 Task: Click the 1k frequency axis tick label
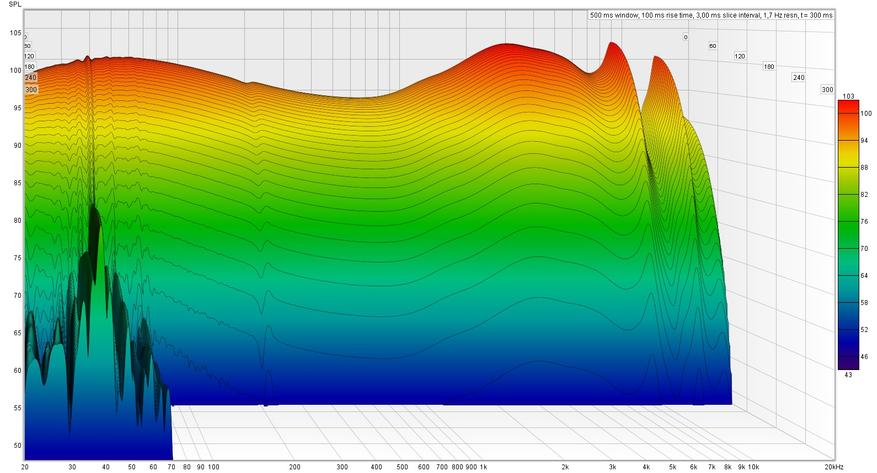point(484,467)
